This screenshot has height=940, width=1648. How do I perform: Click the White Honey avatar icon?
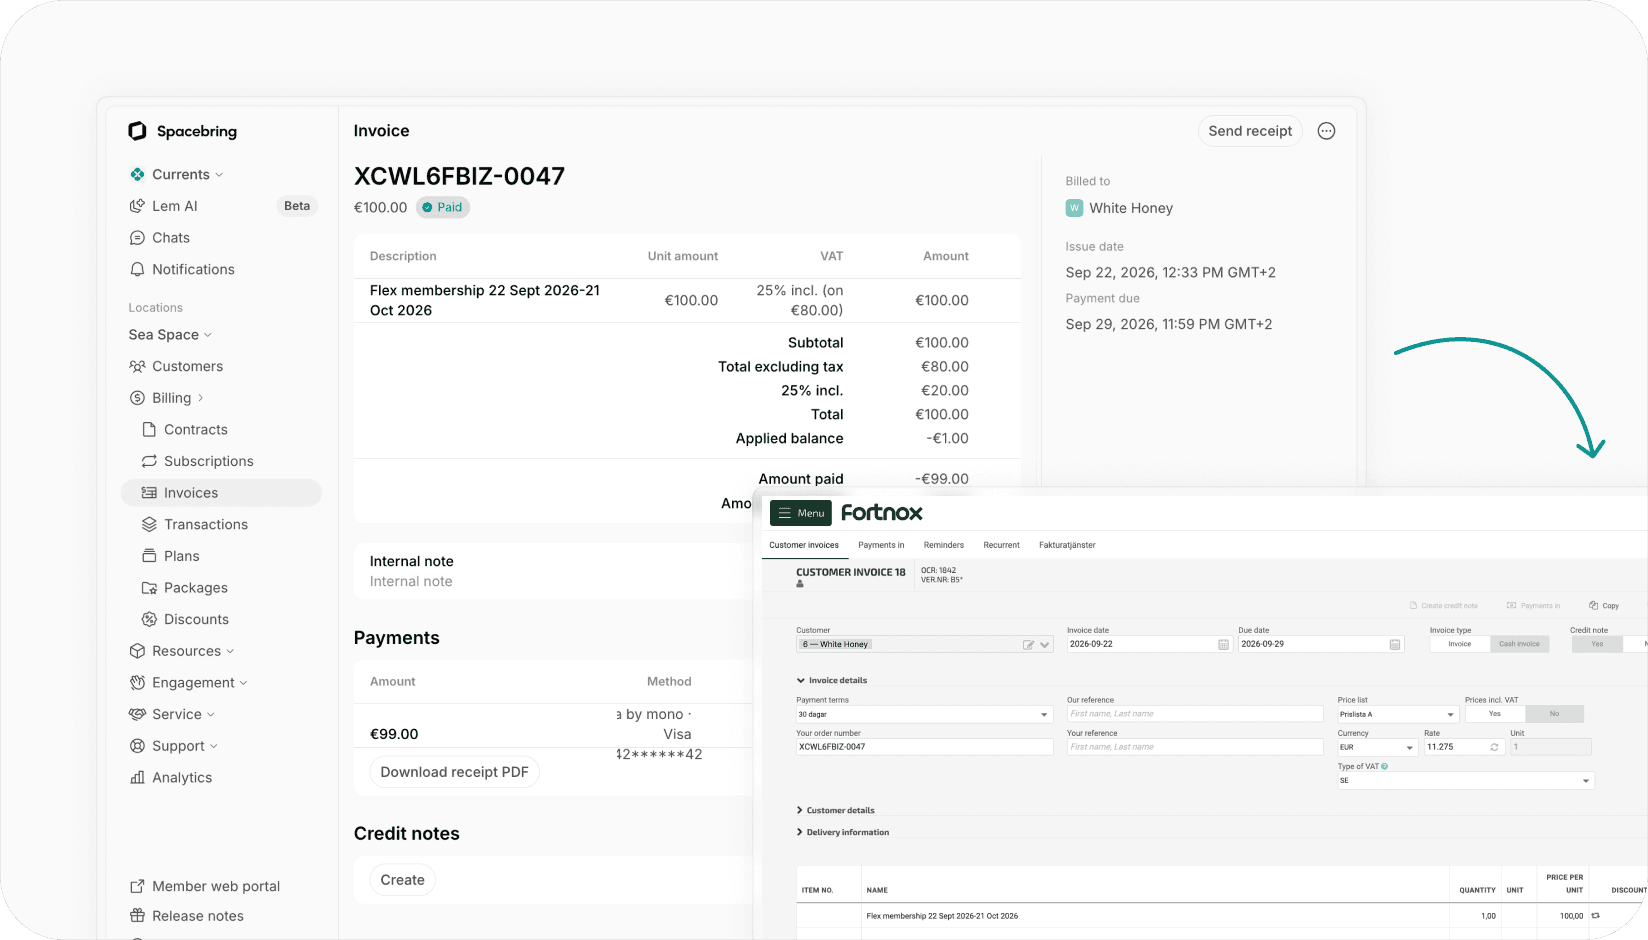(x=1075, y=208)
